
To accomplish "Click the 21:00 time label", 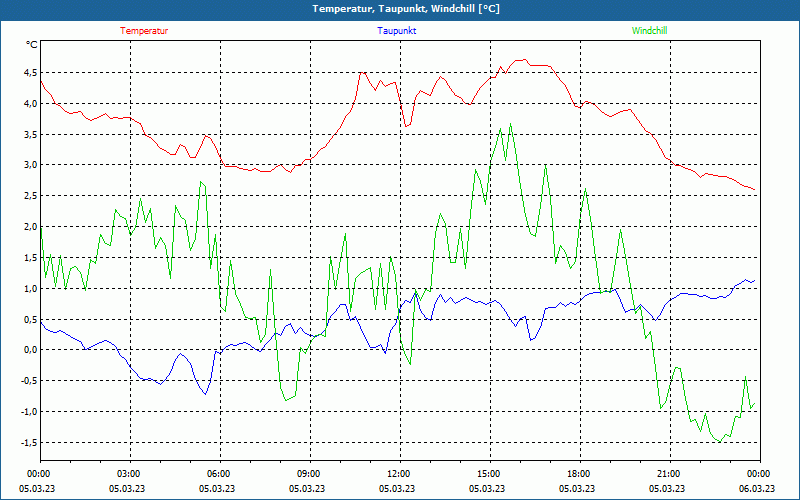I will pyautogui.click(x=670, y=473).
